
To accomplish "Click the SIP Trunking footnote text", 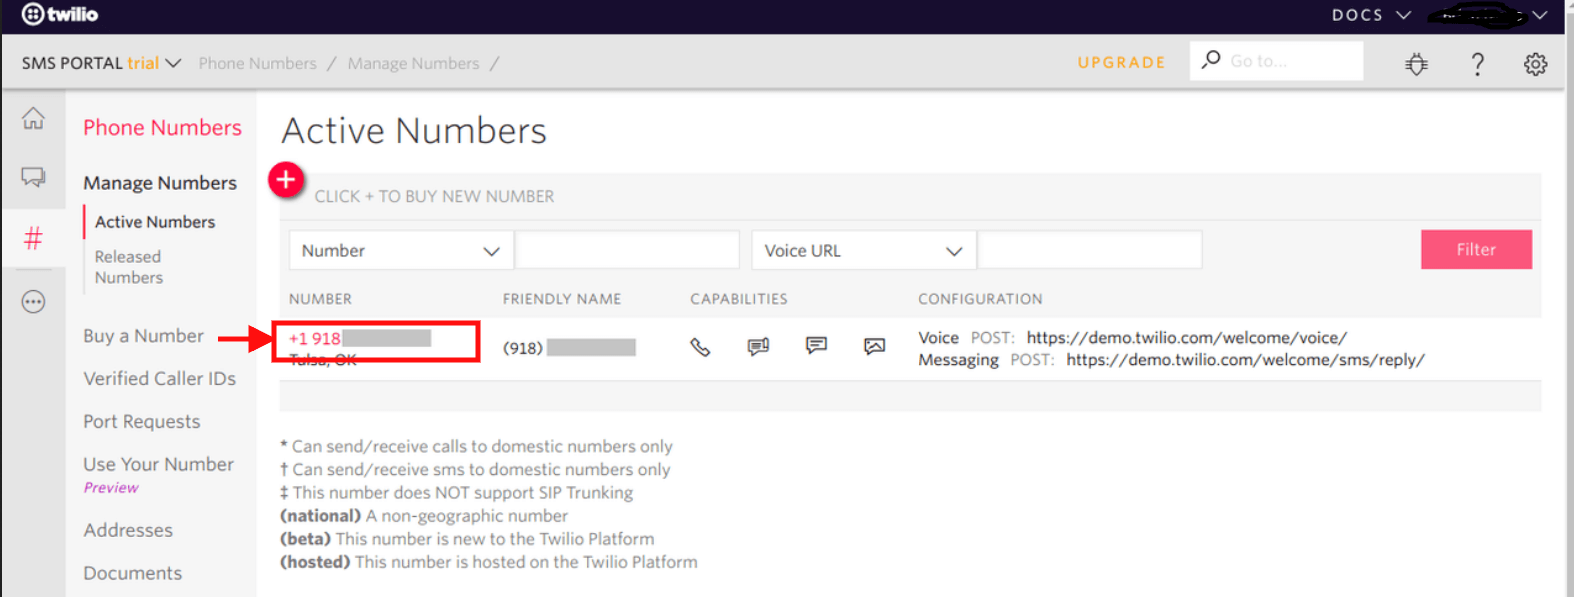I will click(x=456, y=493).
